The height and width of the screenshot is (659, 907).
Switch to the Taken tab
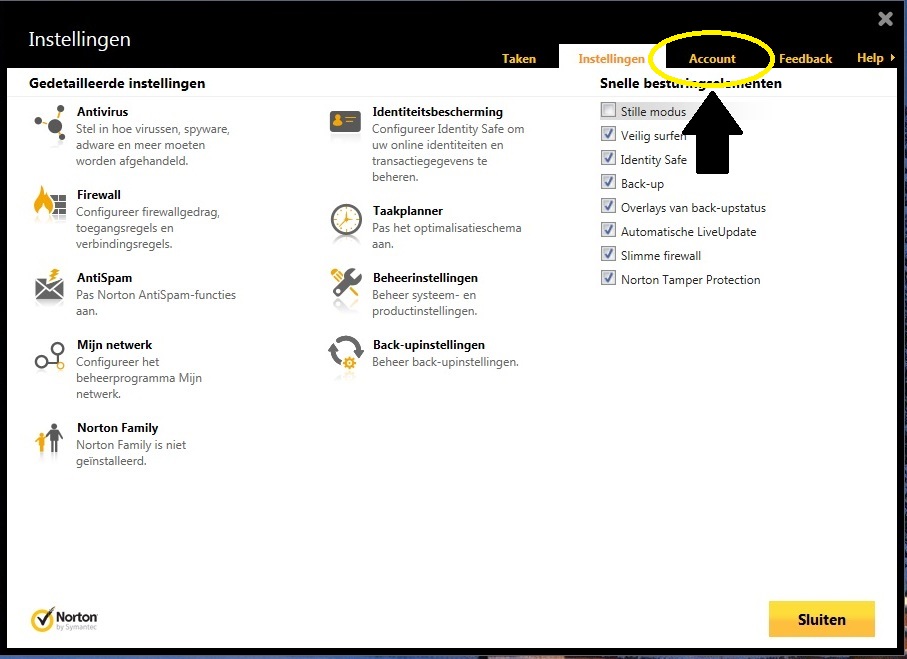tap(519, 59)
